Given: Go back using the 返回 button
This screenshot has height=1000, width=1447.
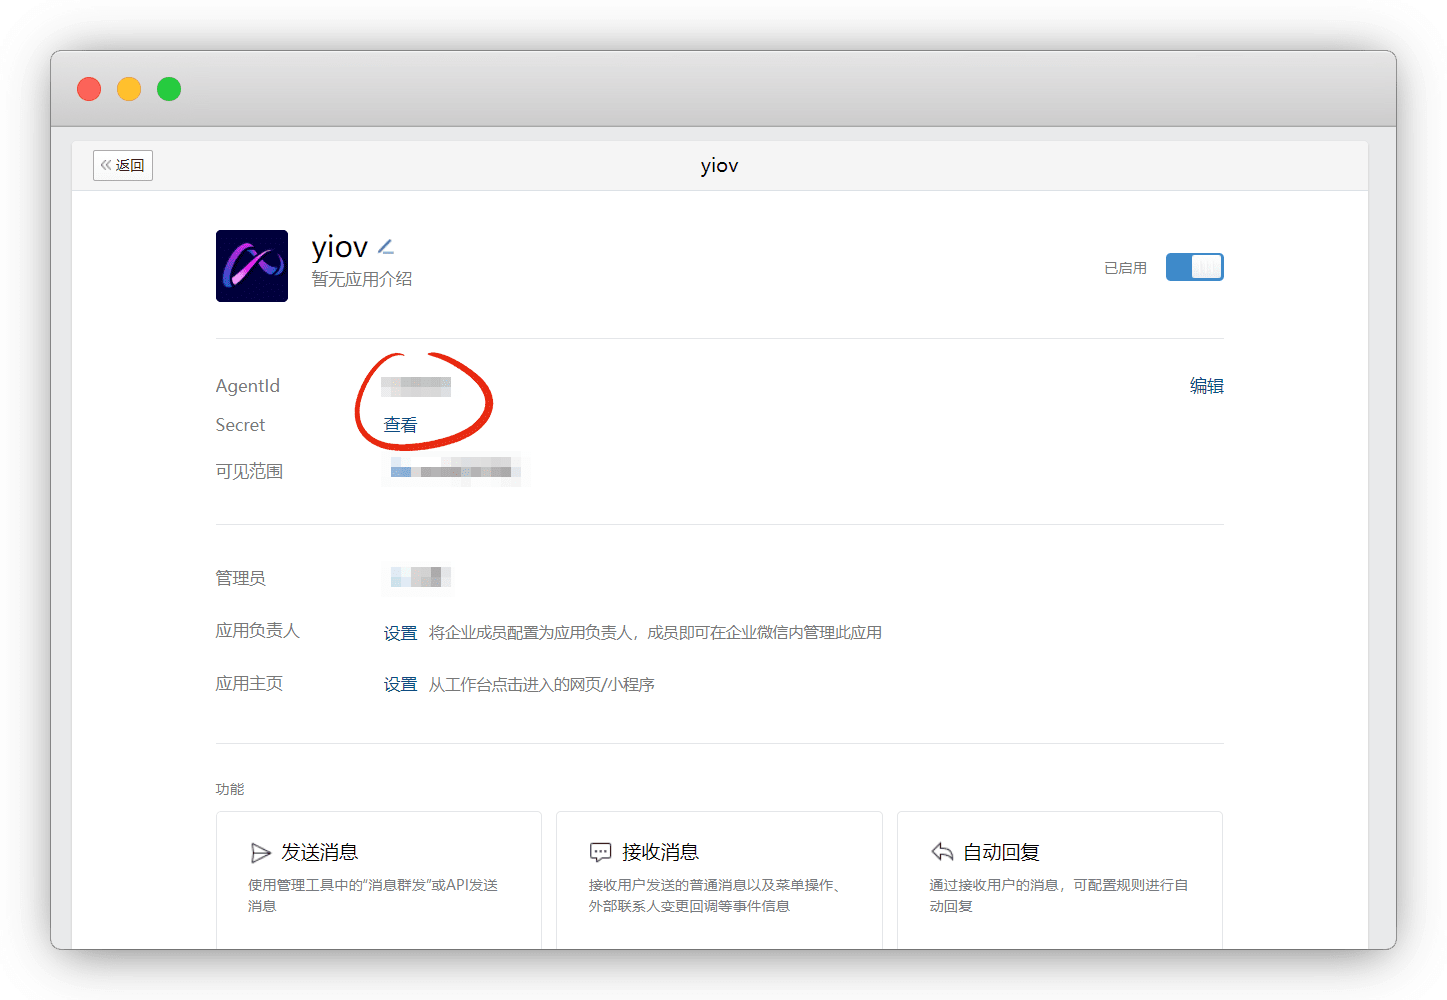Looking at the screenshot, I should tap(123, 165).
